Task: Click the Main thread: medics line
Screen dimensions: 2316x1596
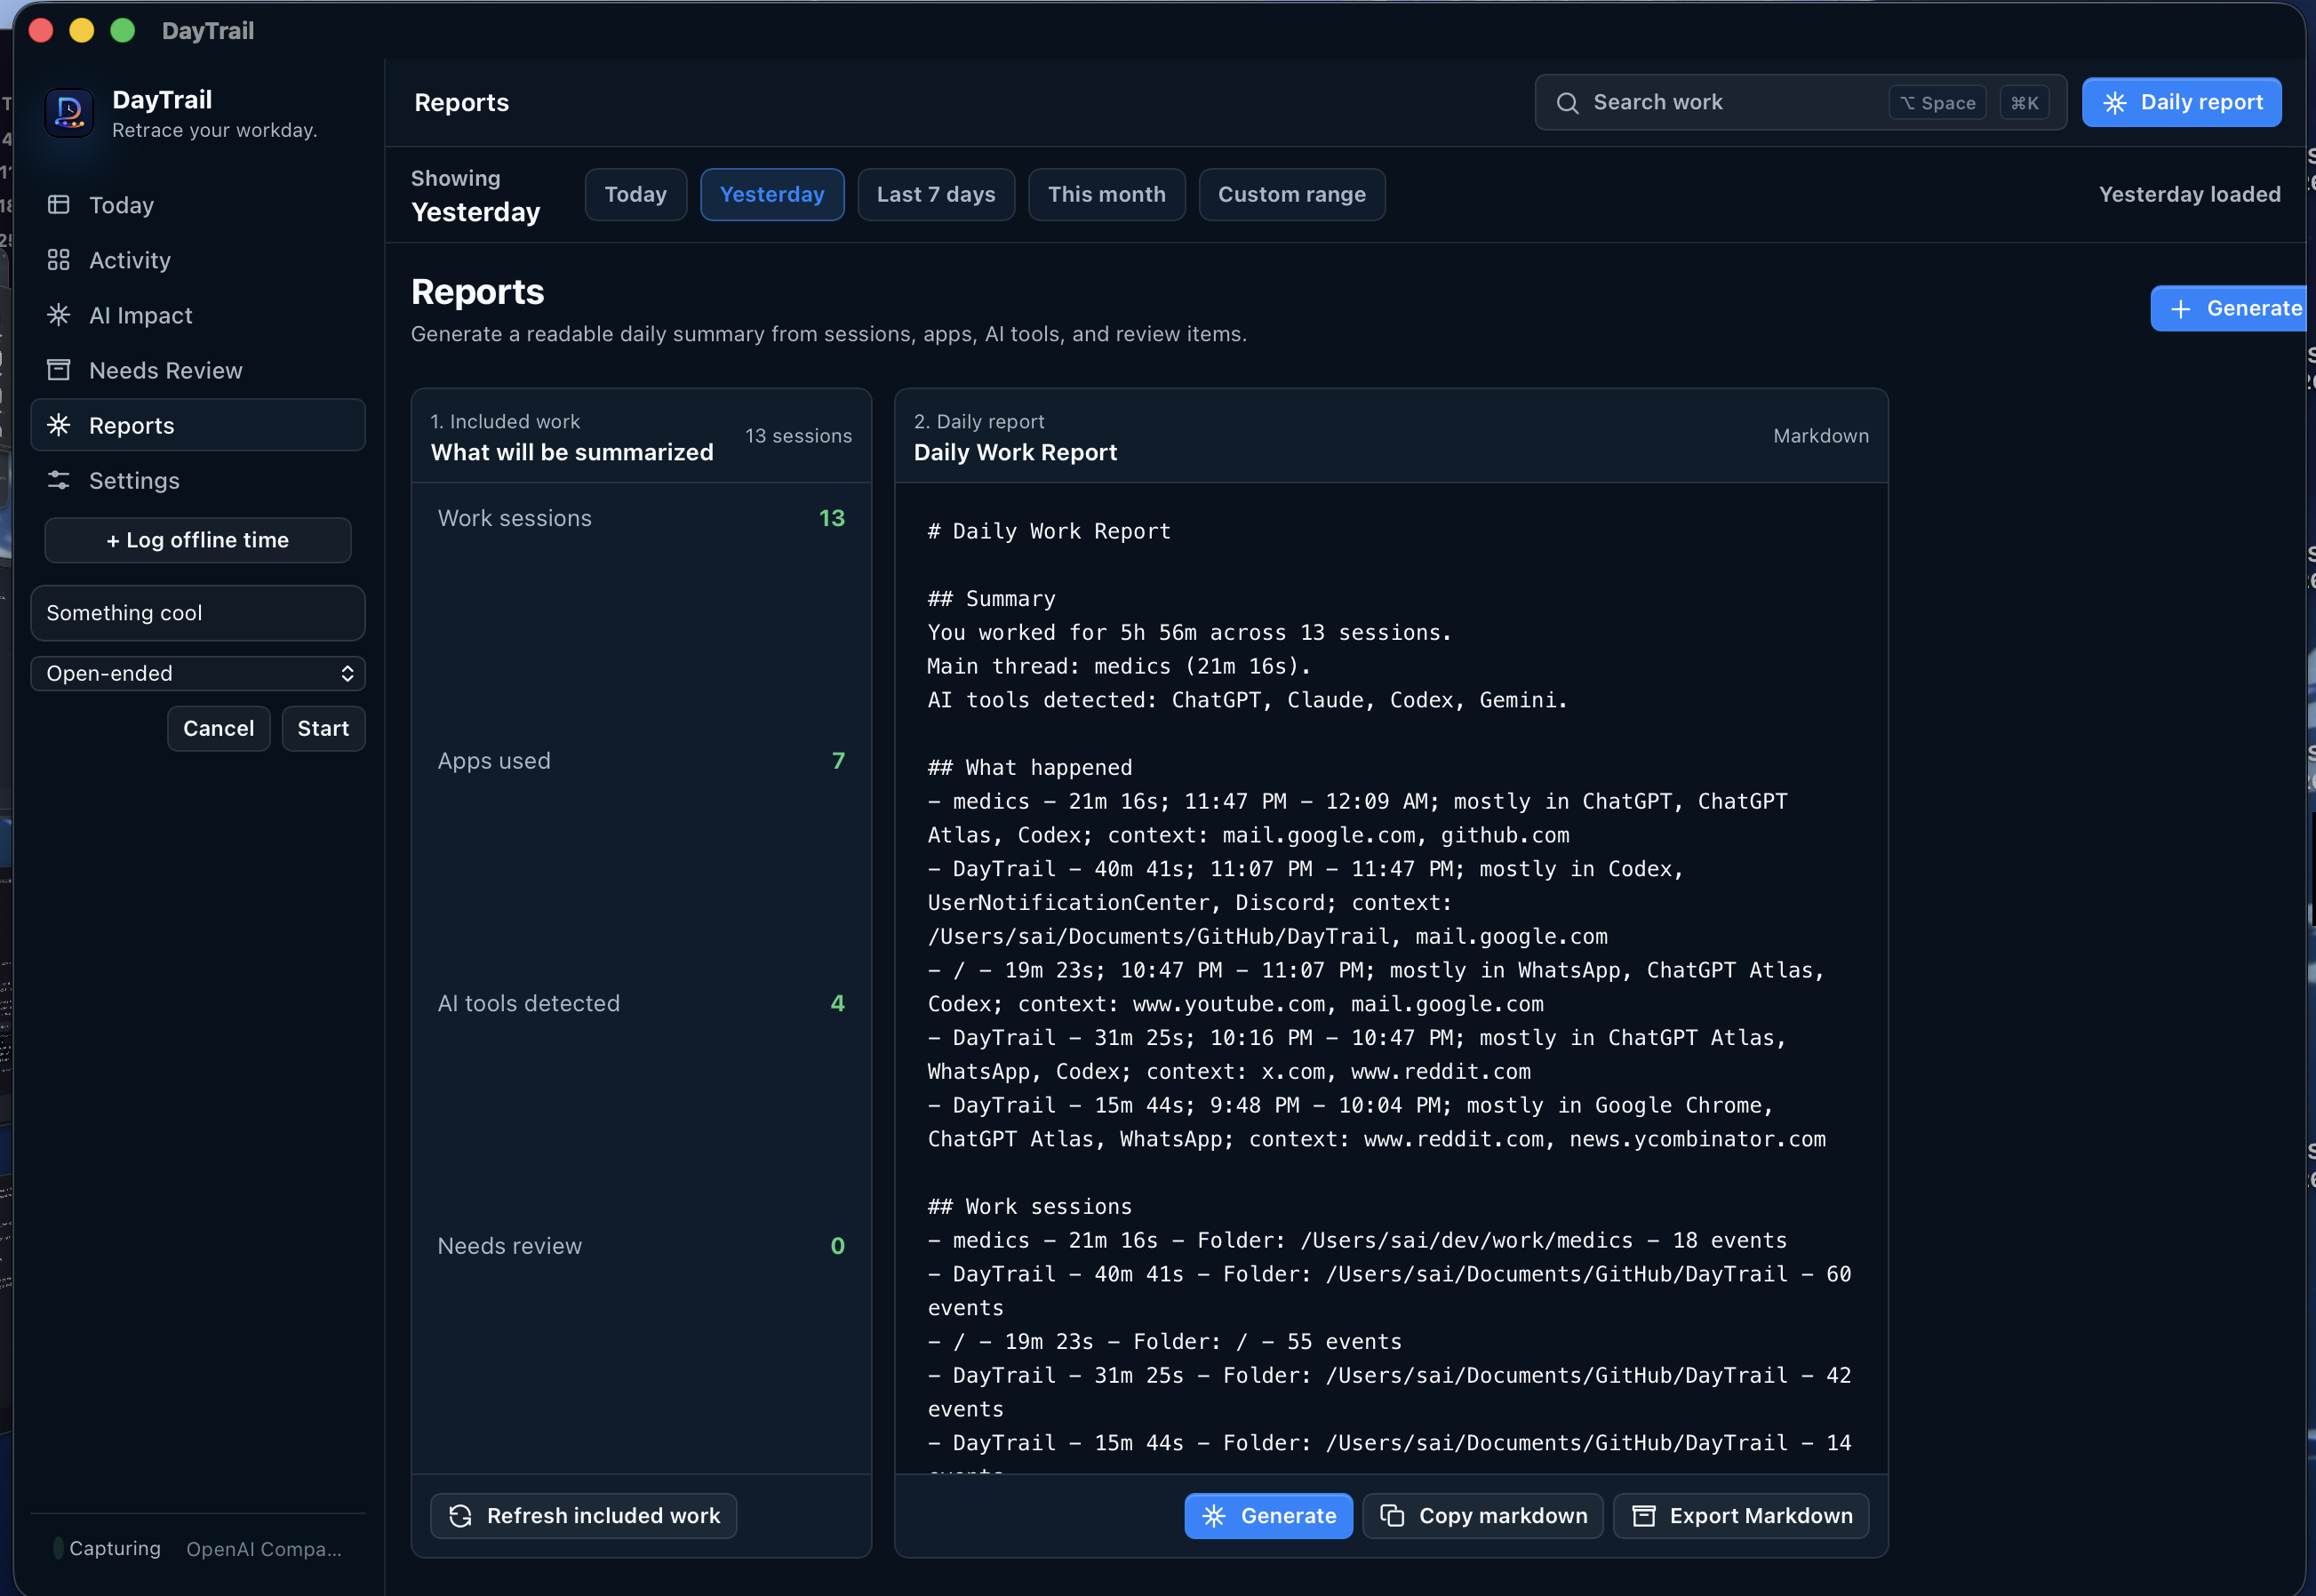Action: coord(1118,666)
